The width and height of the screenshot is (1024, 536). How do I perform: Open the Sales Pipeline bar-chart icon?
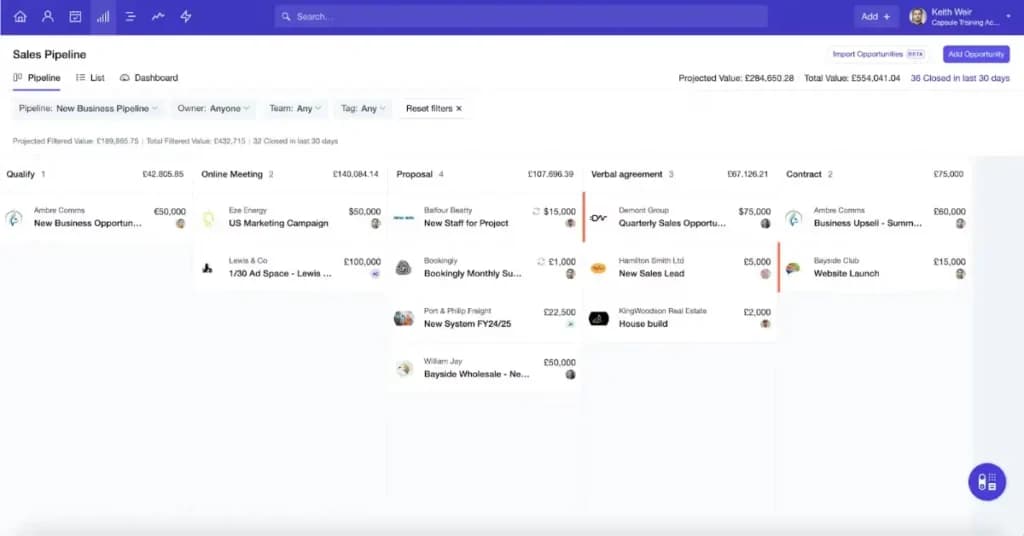pyautogui.click(x=103, y=16)
